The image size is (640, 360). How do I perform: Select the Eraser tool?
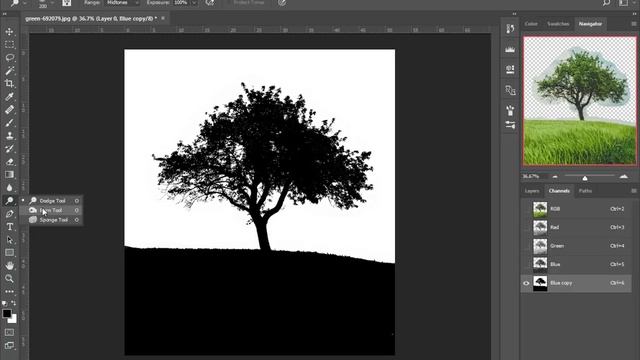[9, 162]
